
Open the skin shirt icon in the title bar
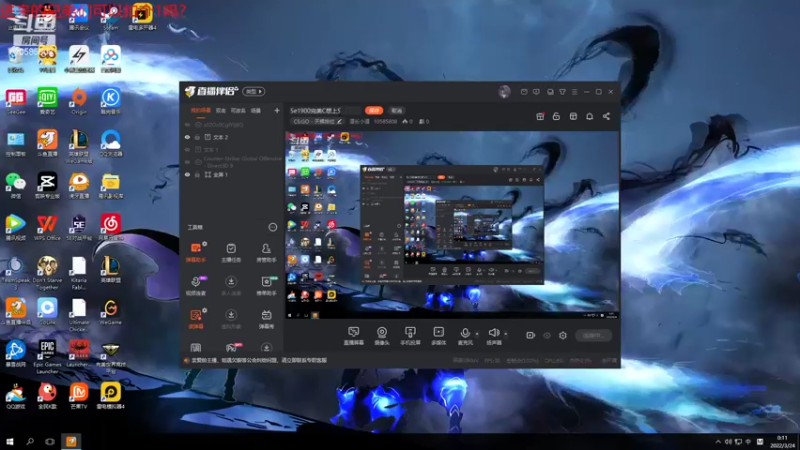(562, 92)
